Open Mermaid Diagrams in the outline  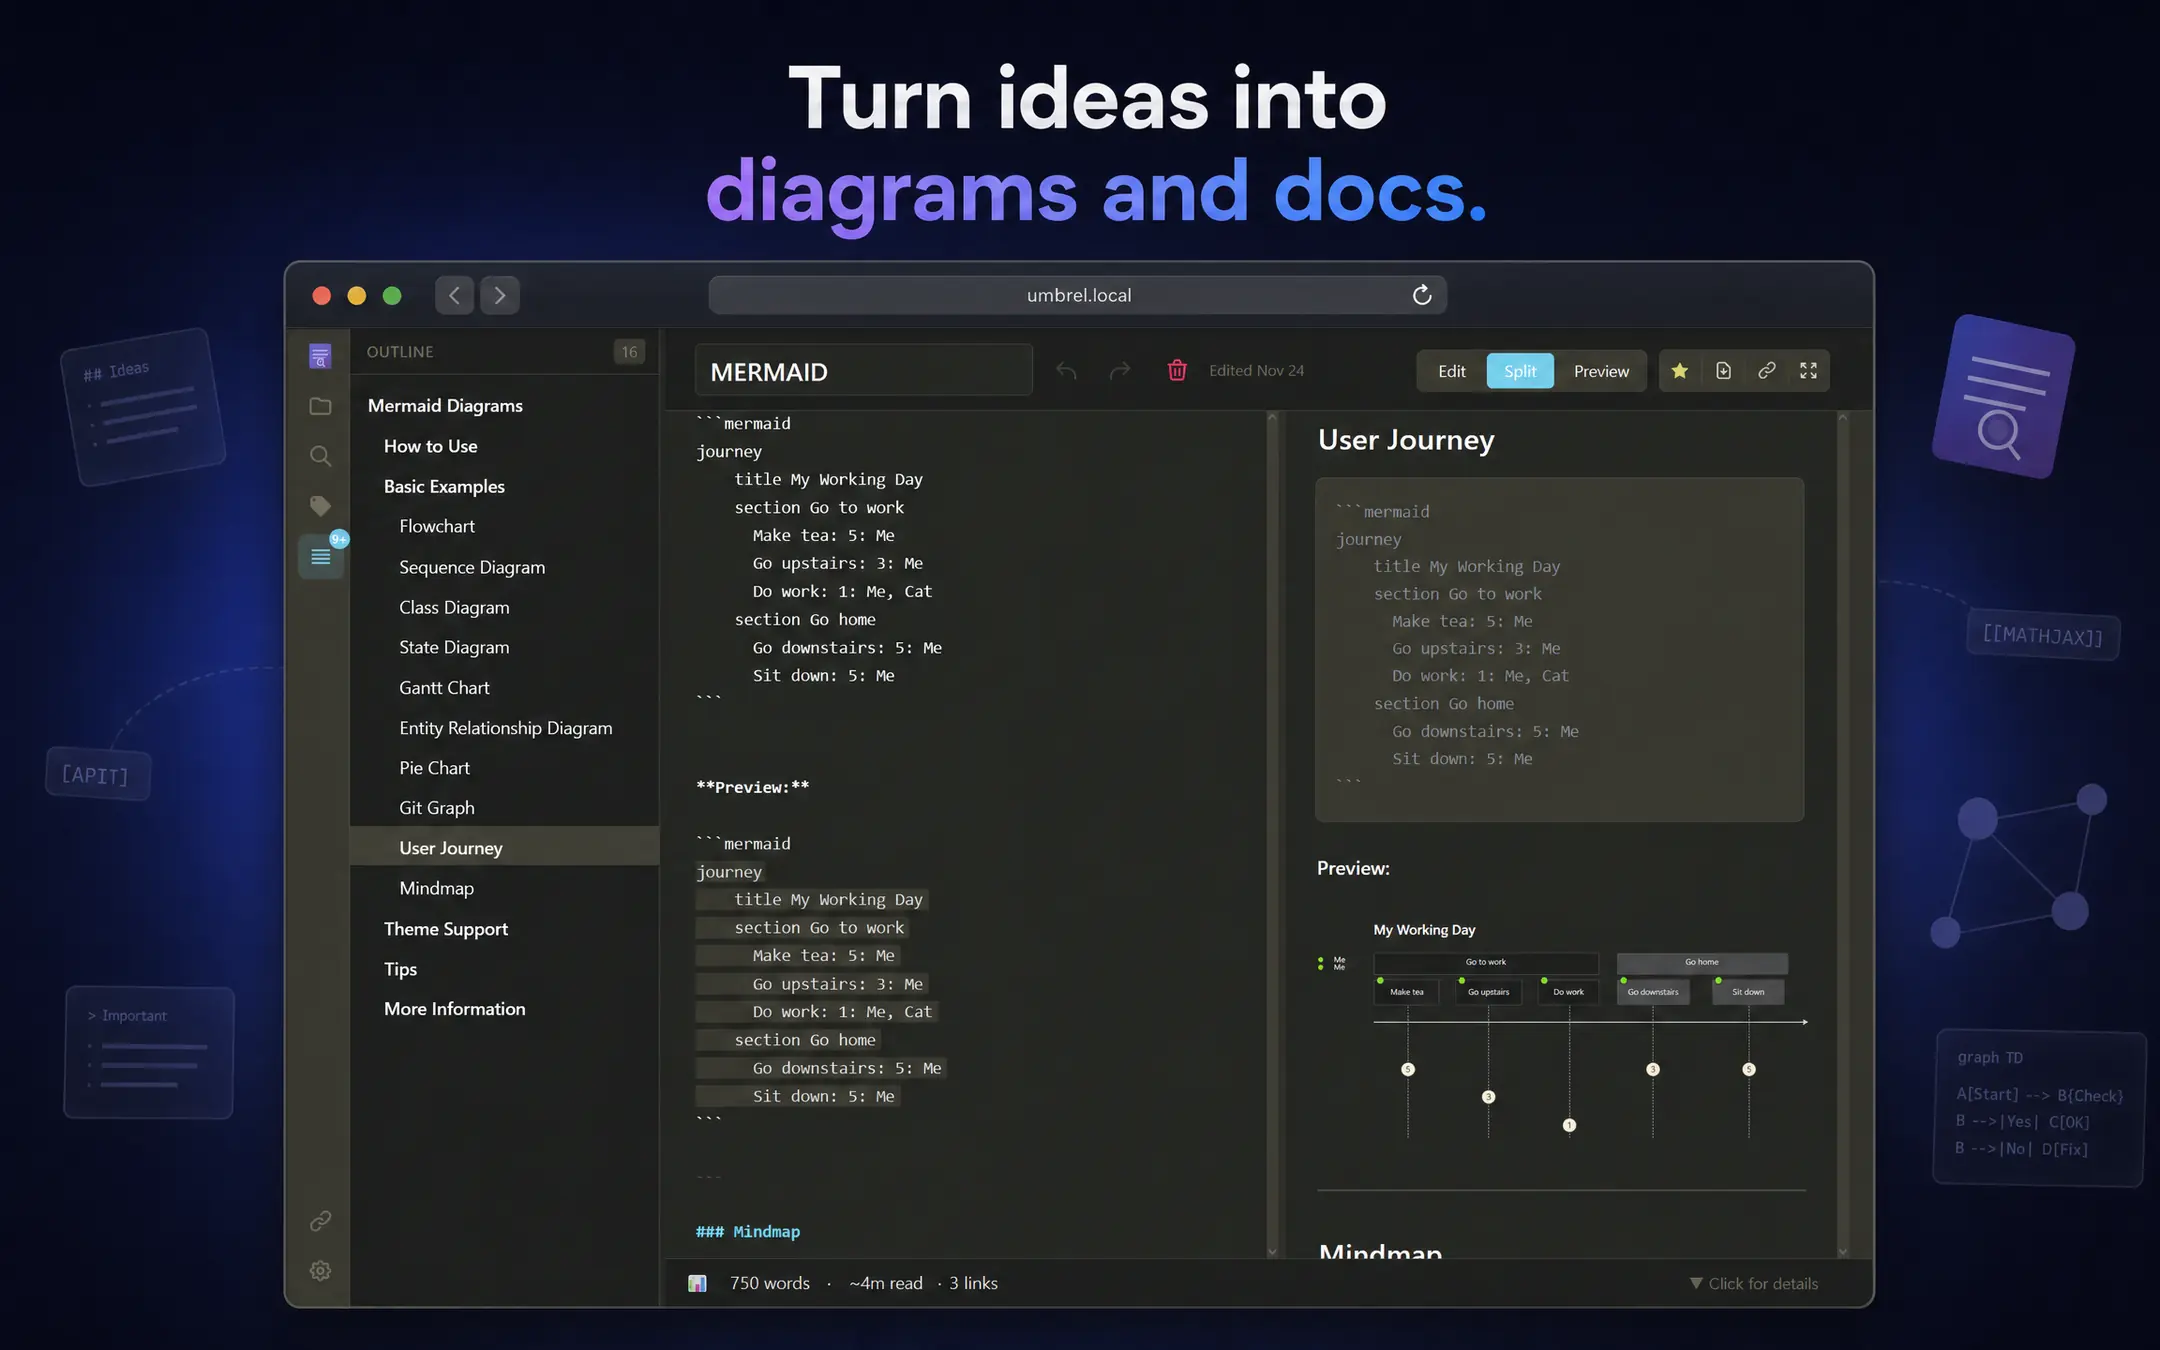[504, 405]
